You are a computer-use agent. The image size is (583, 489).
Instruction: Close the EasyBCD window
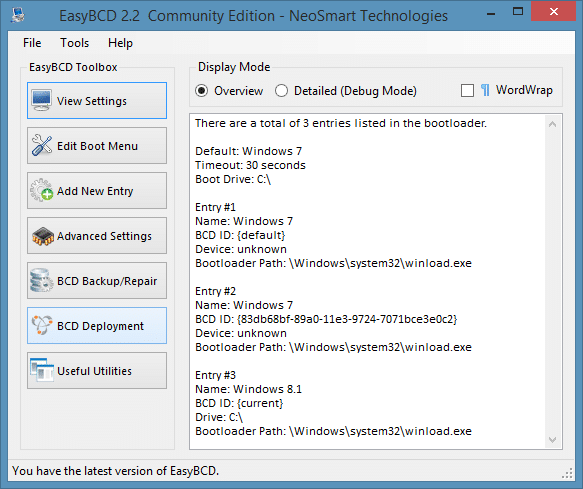[x=554, y=12]
